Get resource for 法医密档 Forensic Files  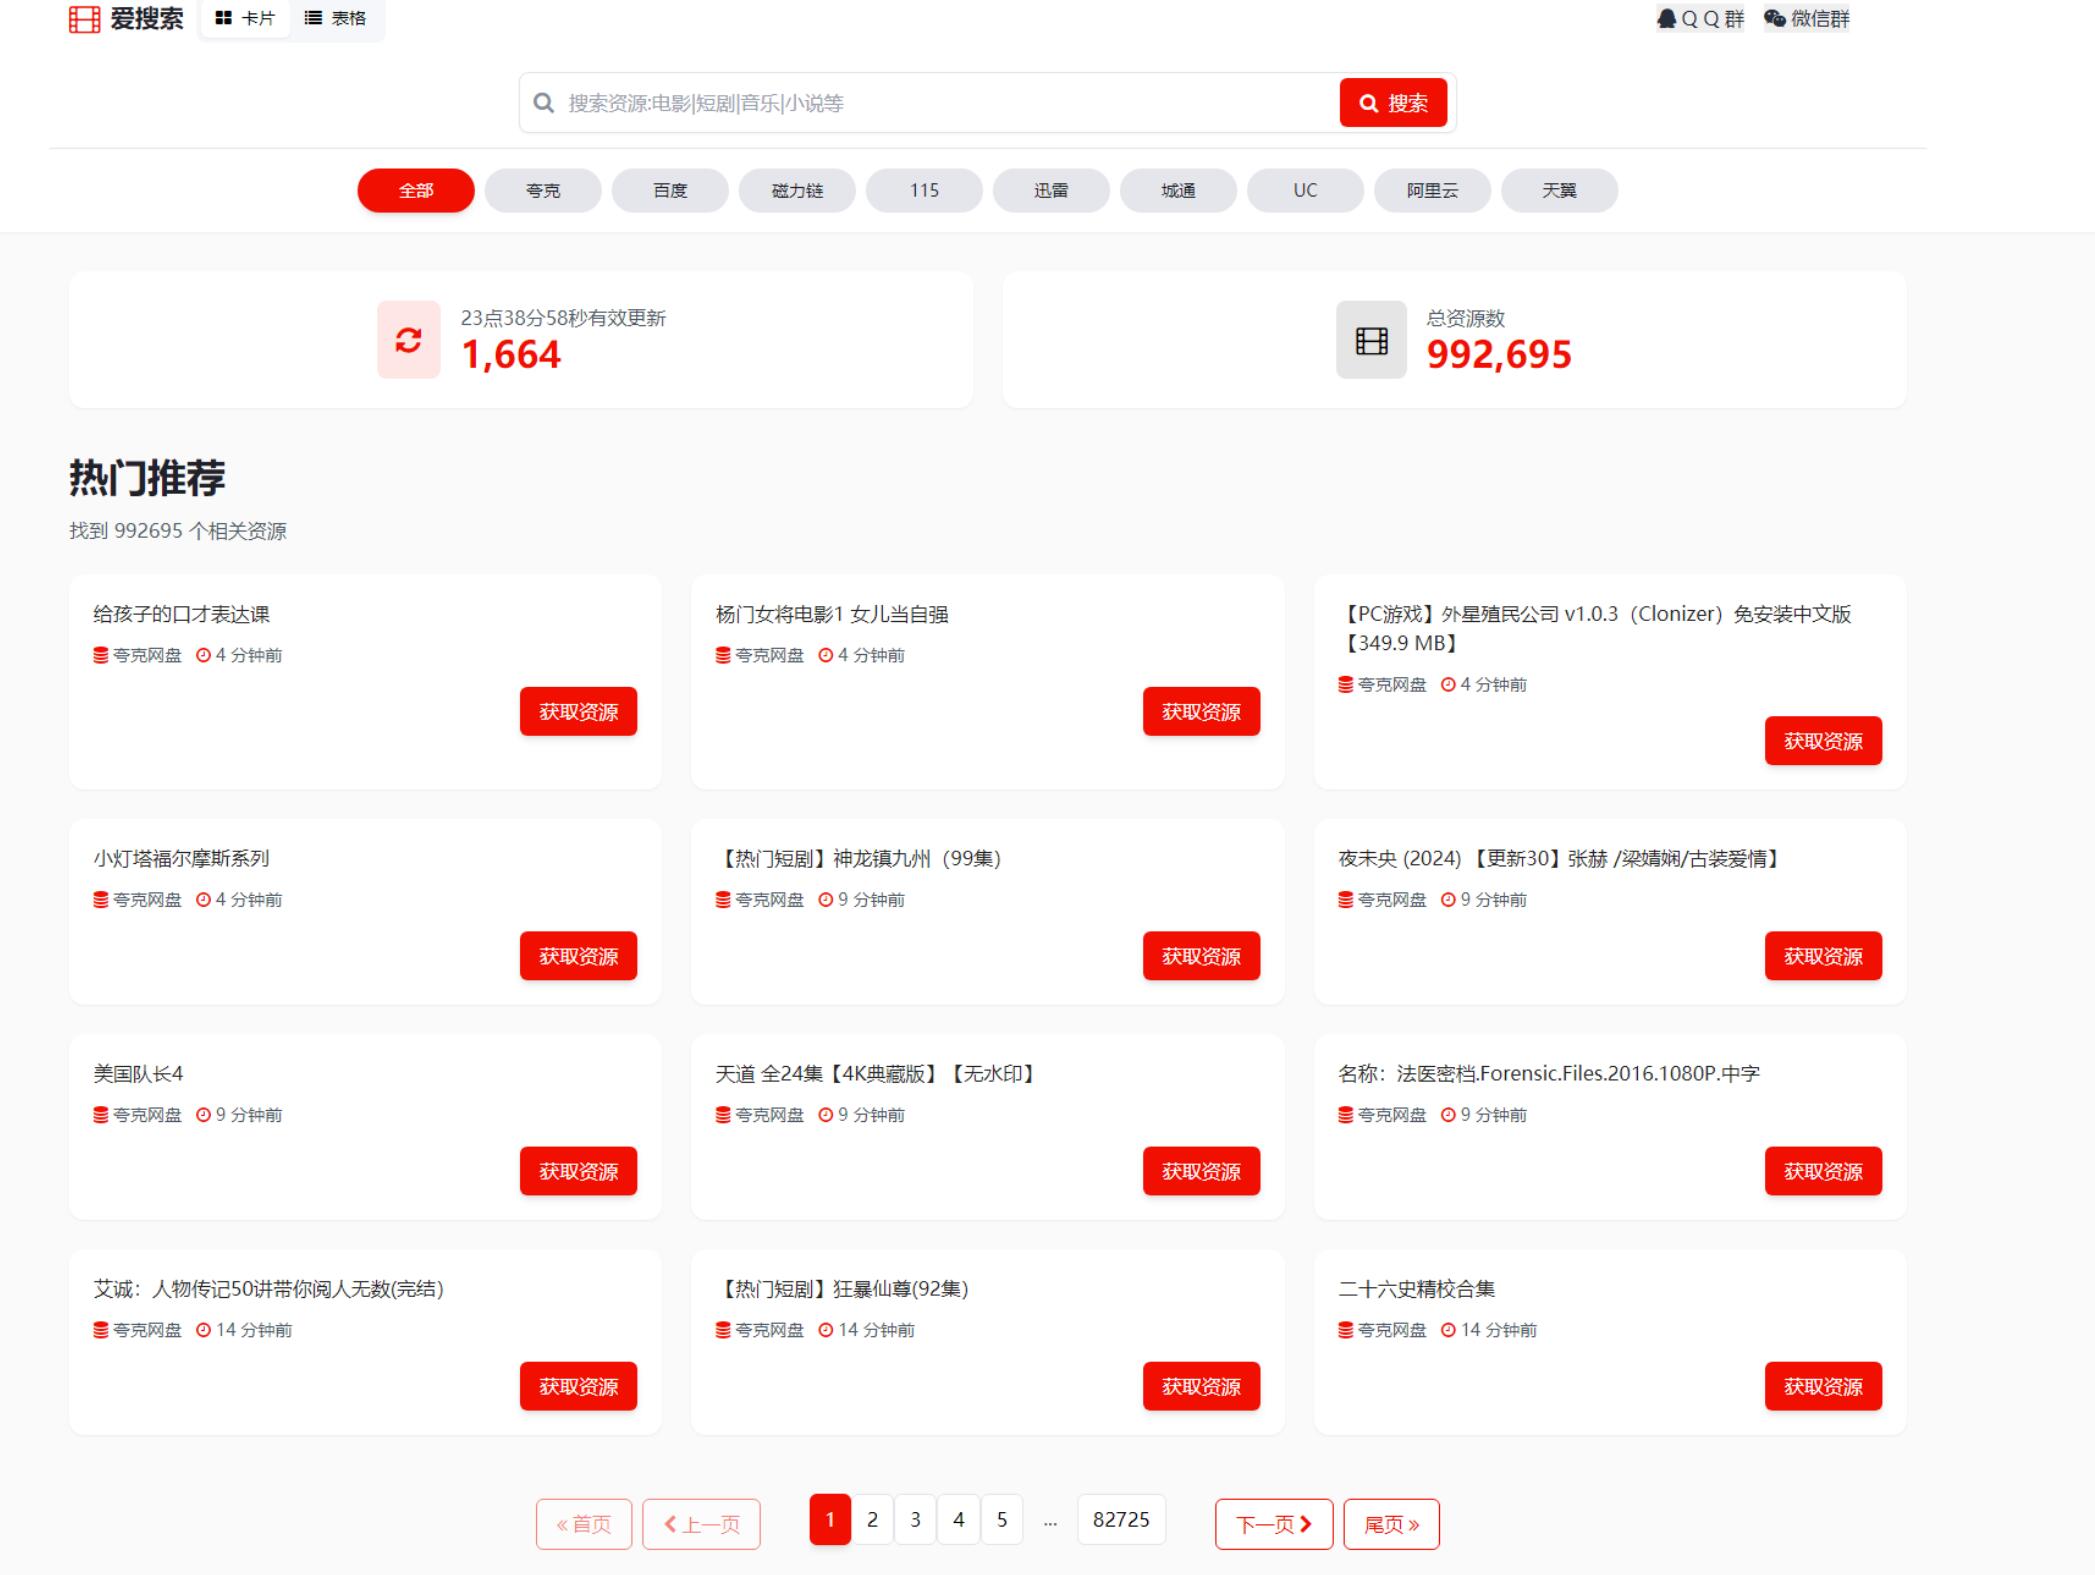click(1823, 1170)
